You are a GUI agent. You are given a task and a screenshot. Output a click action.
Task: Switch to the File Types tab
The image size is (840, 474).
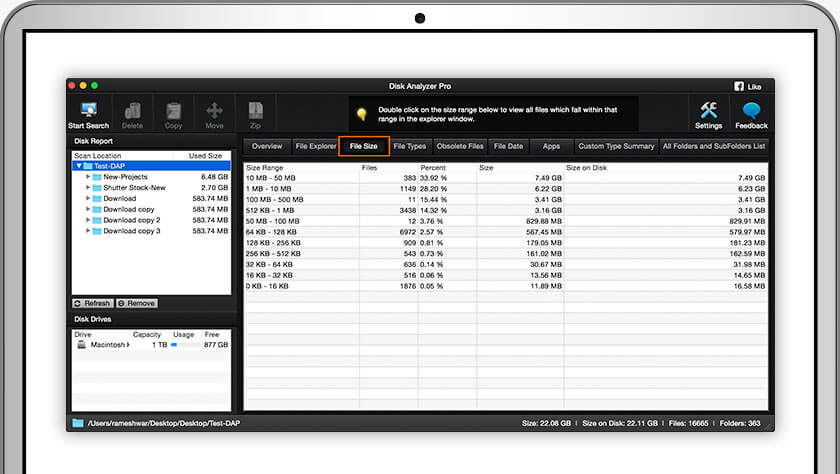click(410, 146)
